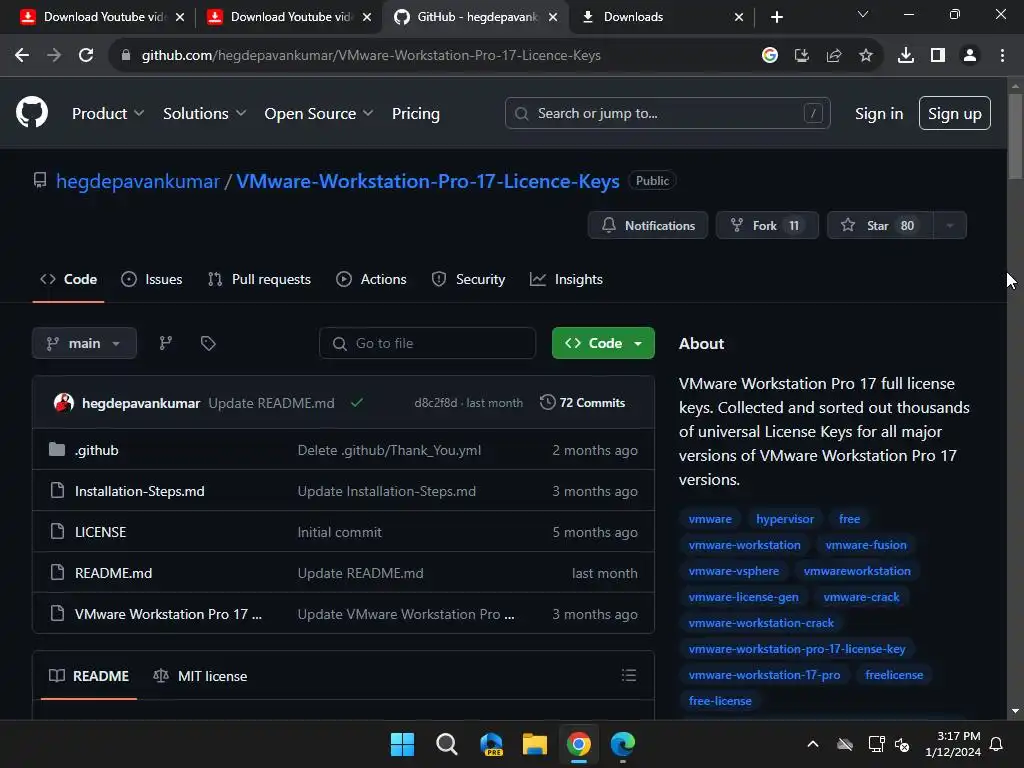This screenshot has height=768, width=1024.
Task: Open the .github folder
Action: tap(97, 450)
